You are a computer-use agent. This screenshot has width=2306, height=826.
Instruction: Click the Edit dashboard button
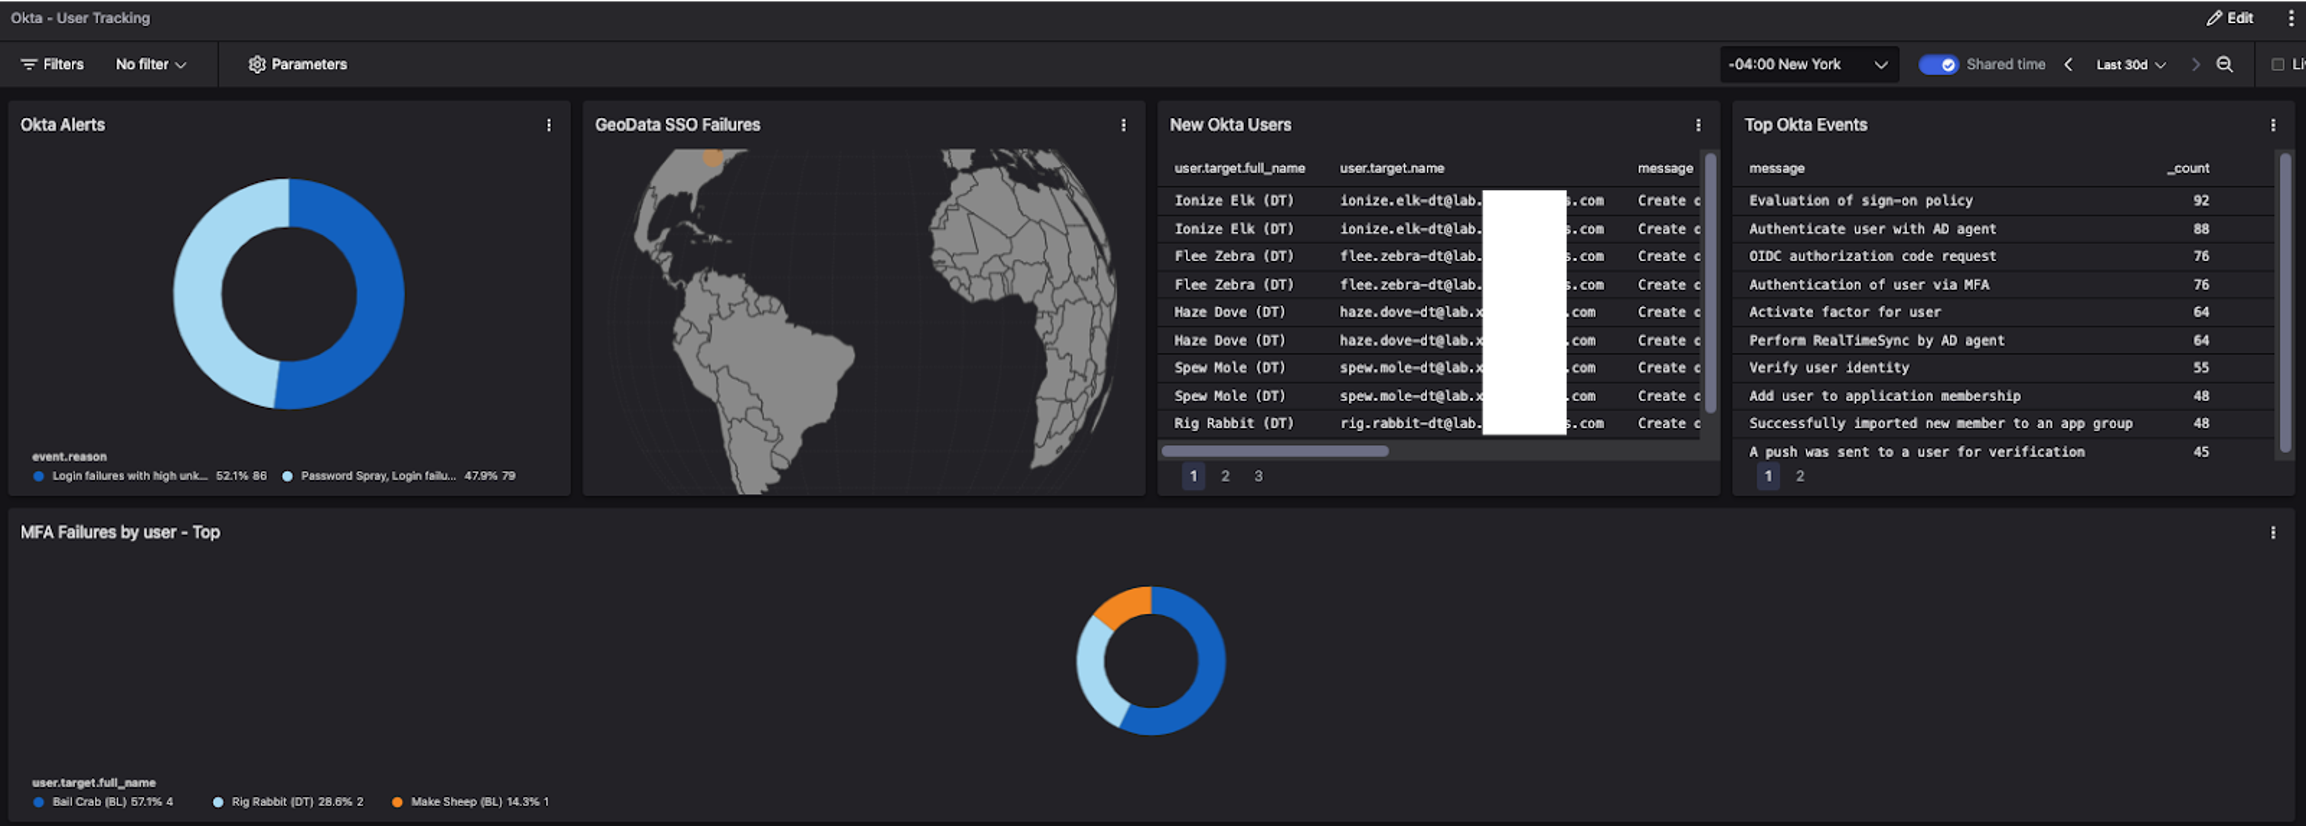[x=2229, y=18]
